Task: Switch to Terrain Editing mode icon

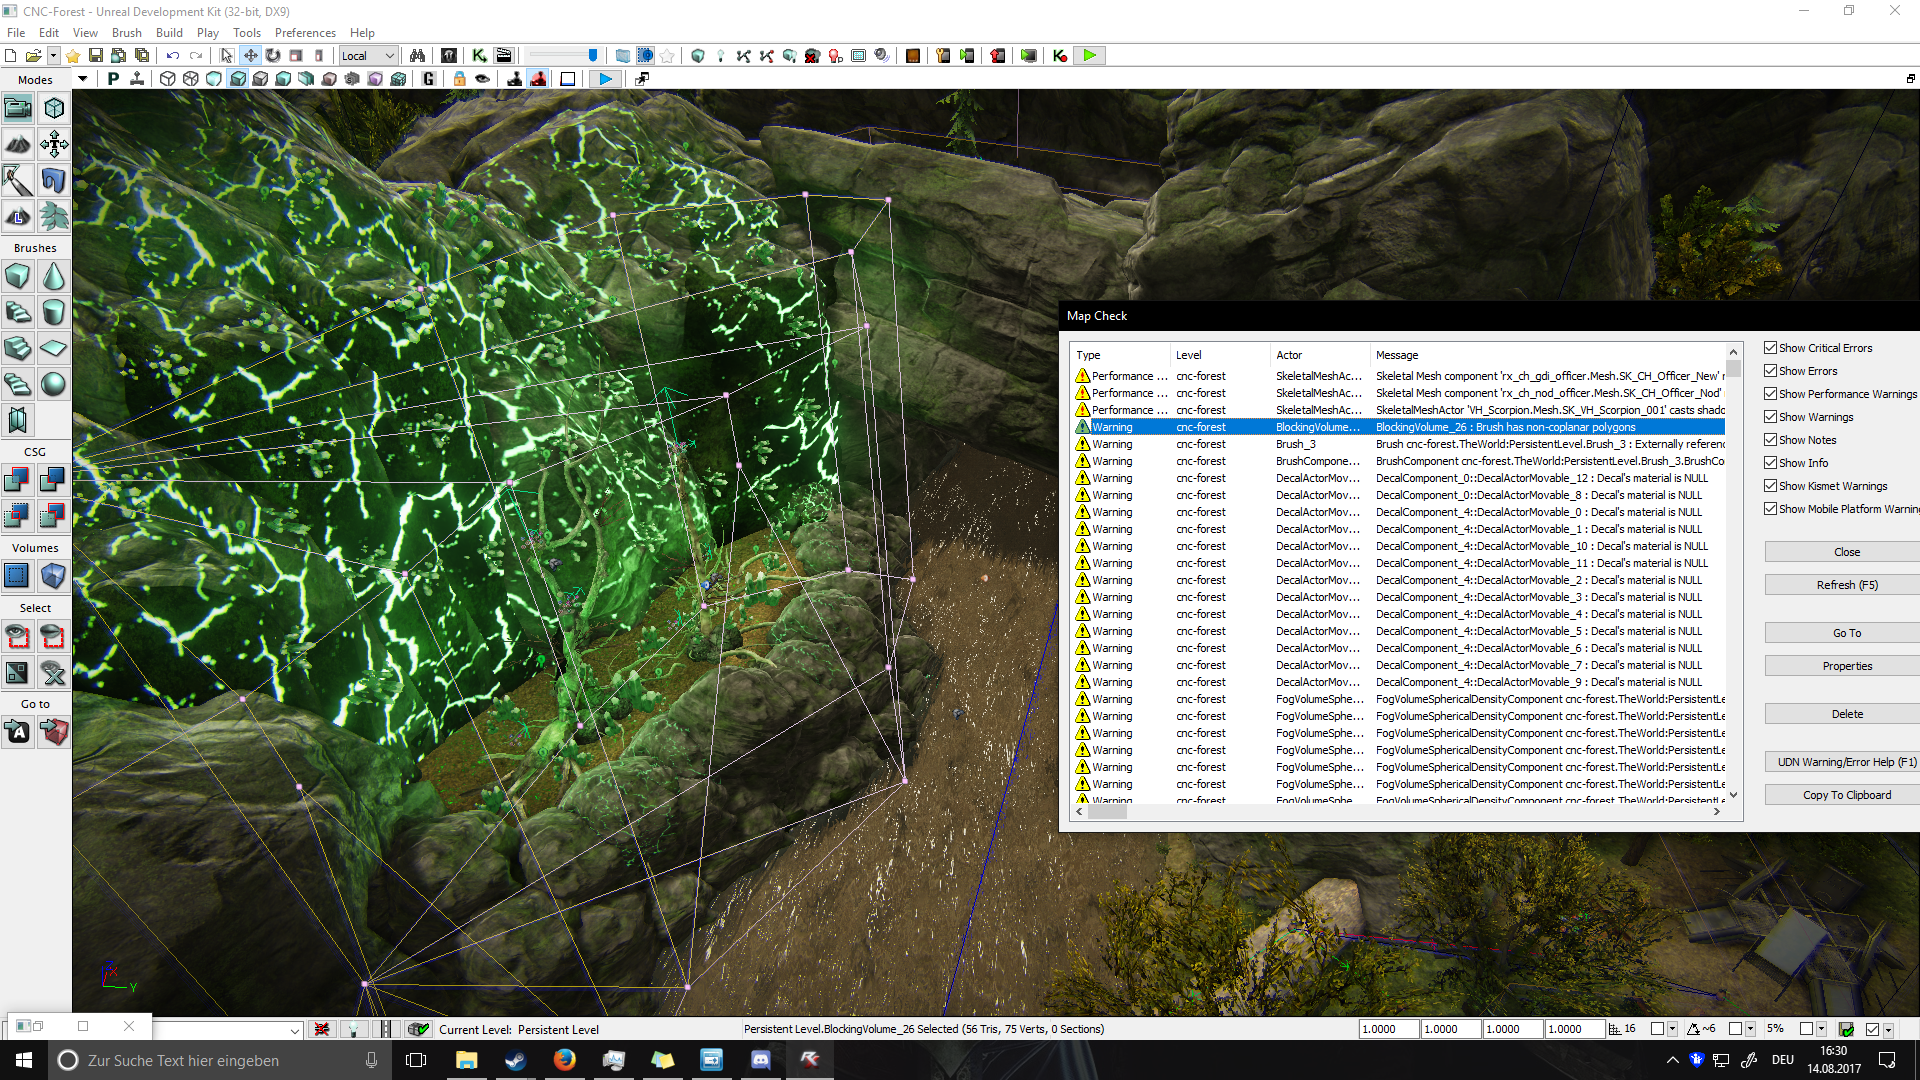Action: point(18,144)
